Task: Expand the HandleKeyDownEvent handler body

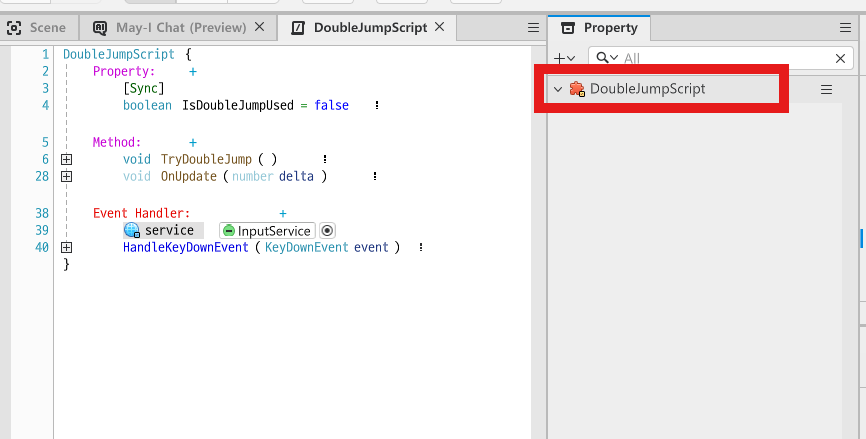Action: click(66, 247)
